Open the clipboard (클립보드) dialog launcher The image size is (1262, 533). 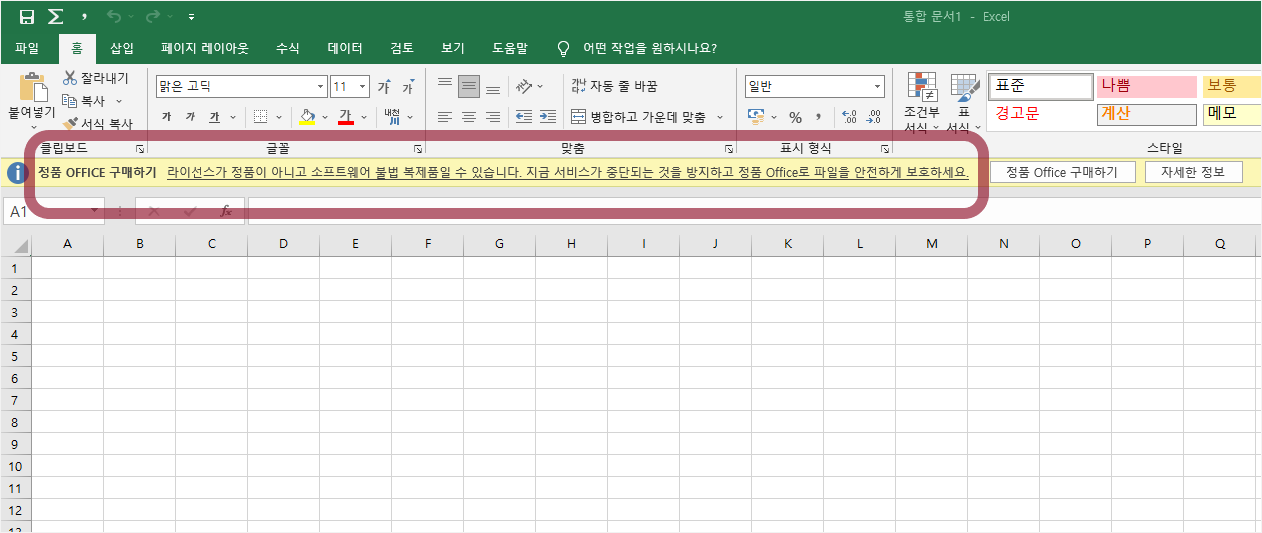click(x=140, y=148)
